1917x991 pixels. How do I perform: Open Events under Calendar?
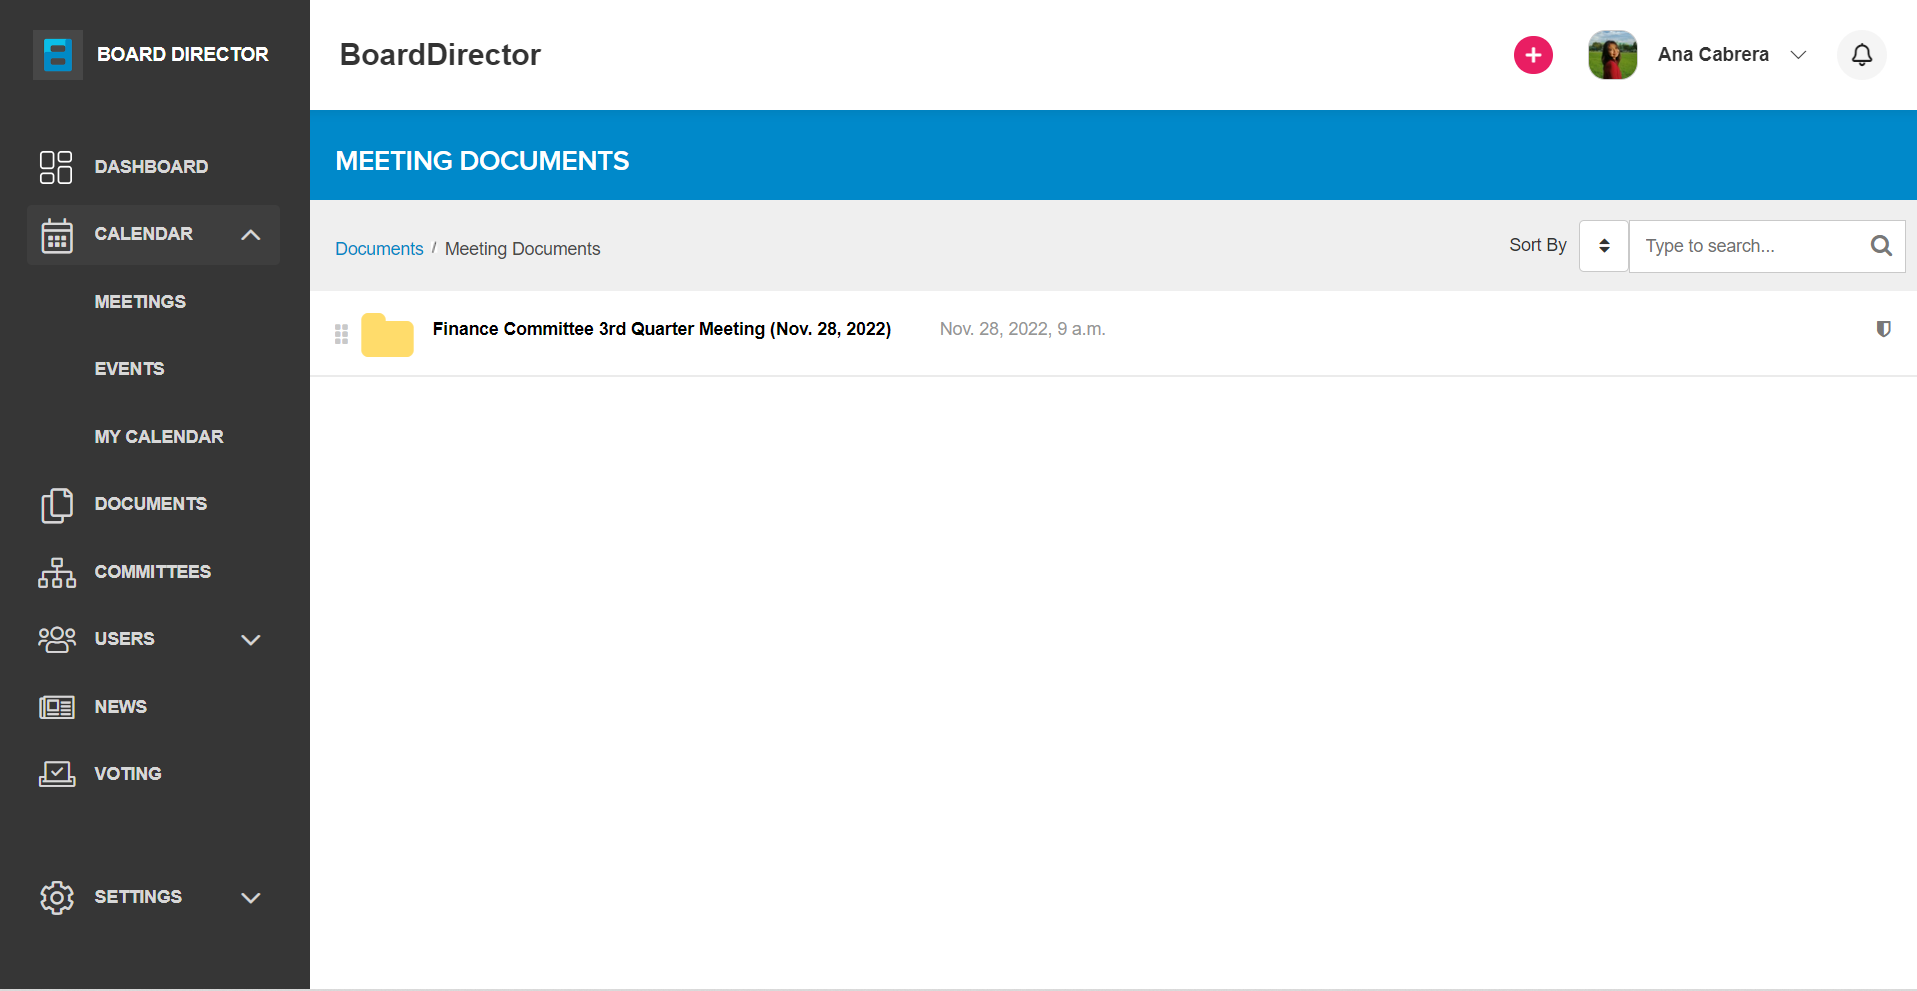coord(129,369)
